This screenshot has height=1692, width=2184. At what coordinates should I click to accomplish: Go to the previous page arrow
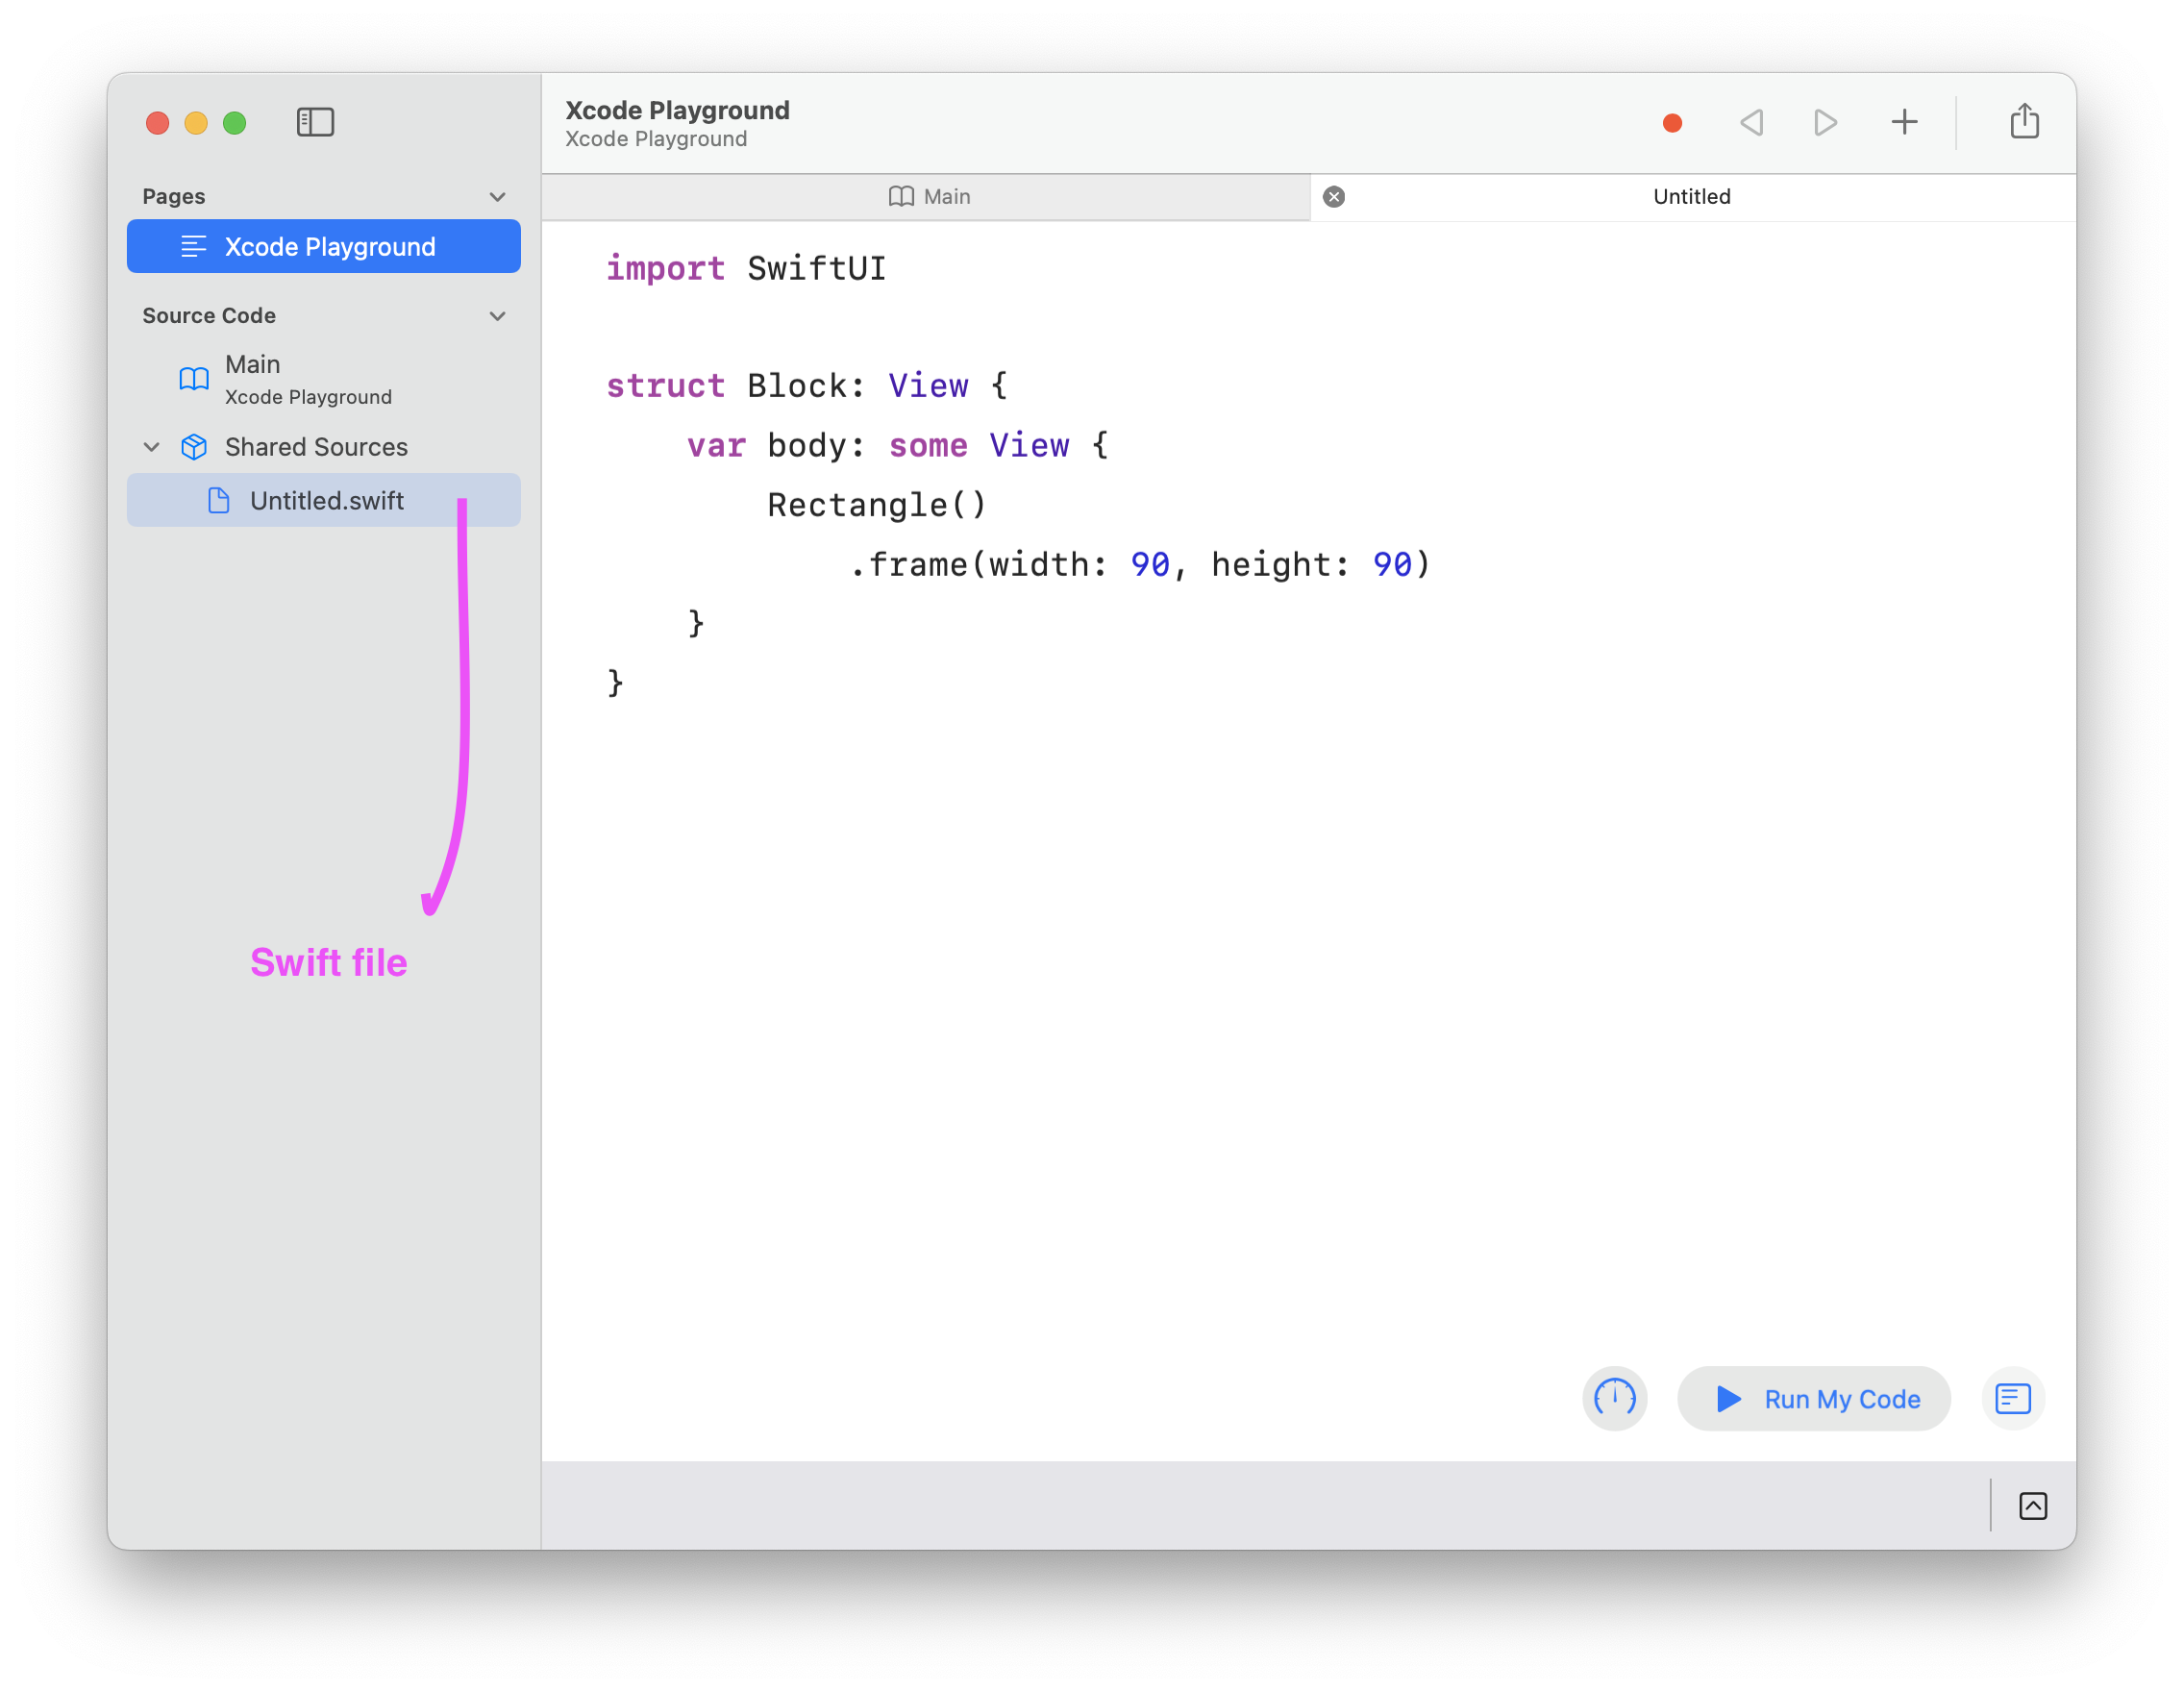(x=1751, y=122)
